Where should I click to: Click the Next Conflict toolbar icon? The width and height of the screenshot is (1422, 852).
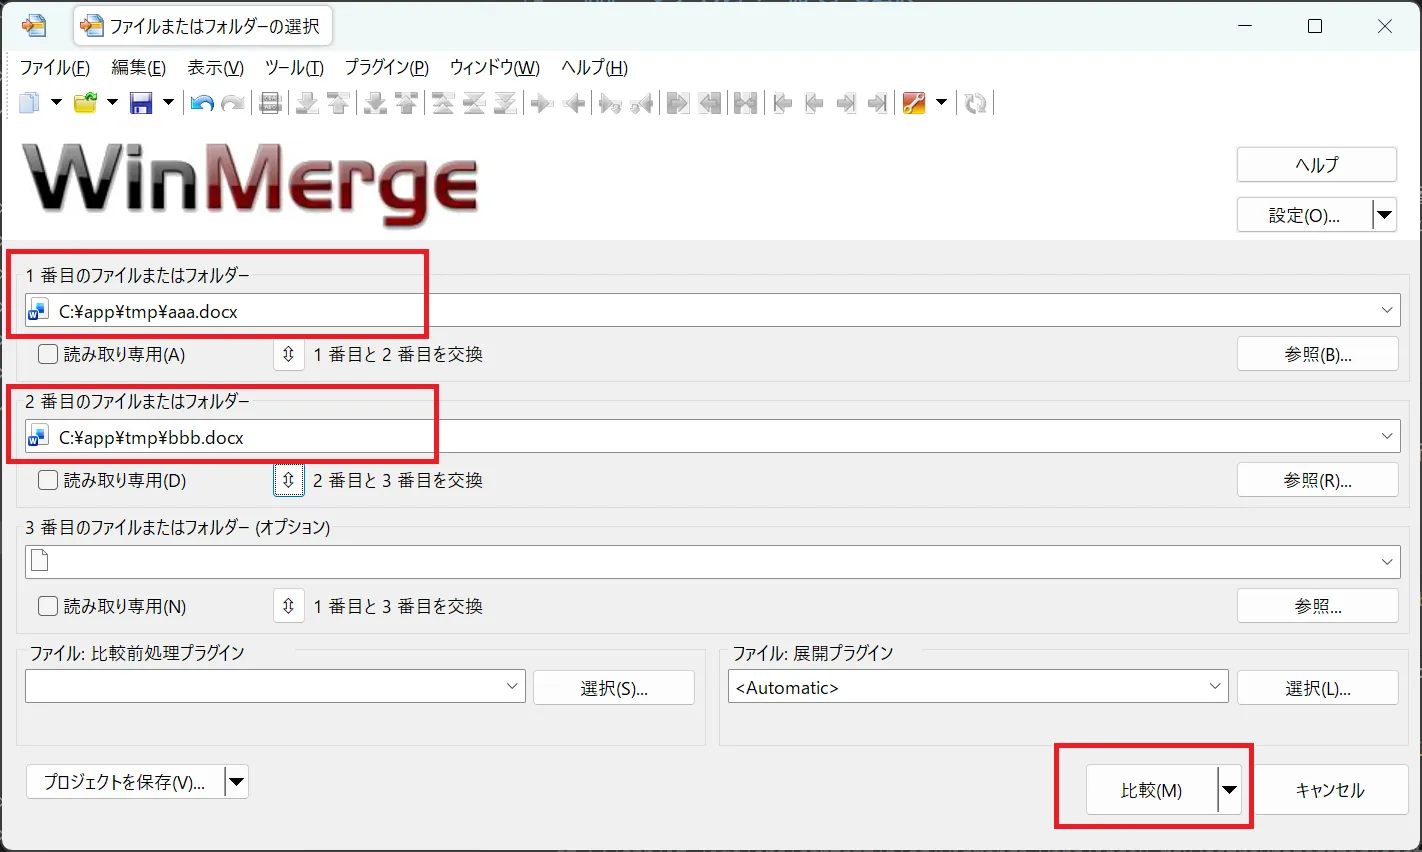375,103
